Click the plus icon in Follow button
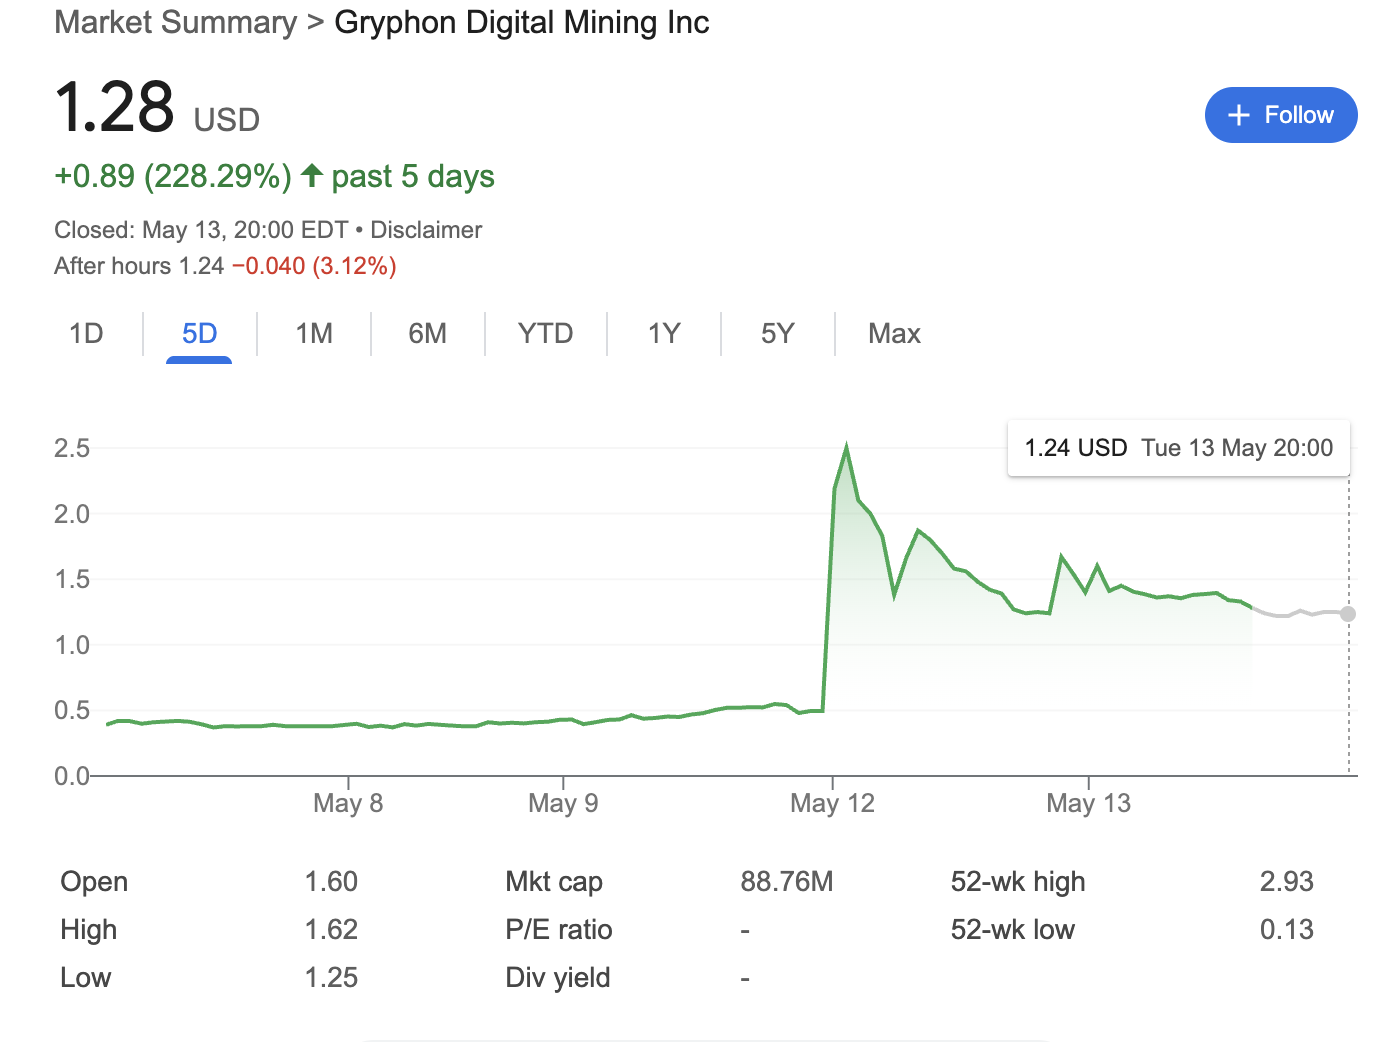Viewport: 1374px width, 1042px height. click(1238, 115)
